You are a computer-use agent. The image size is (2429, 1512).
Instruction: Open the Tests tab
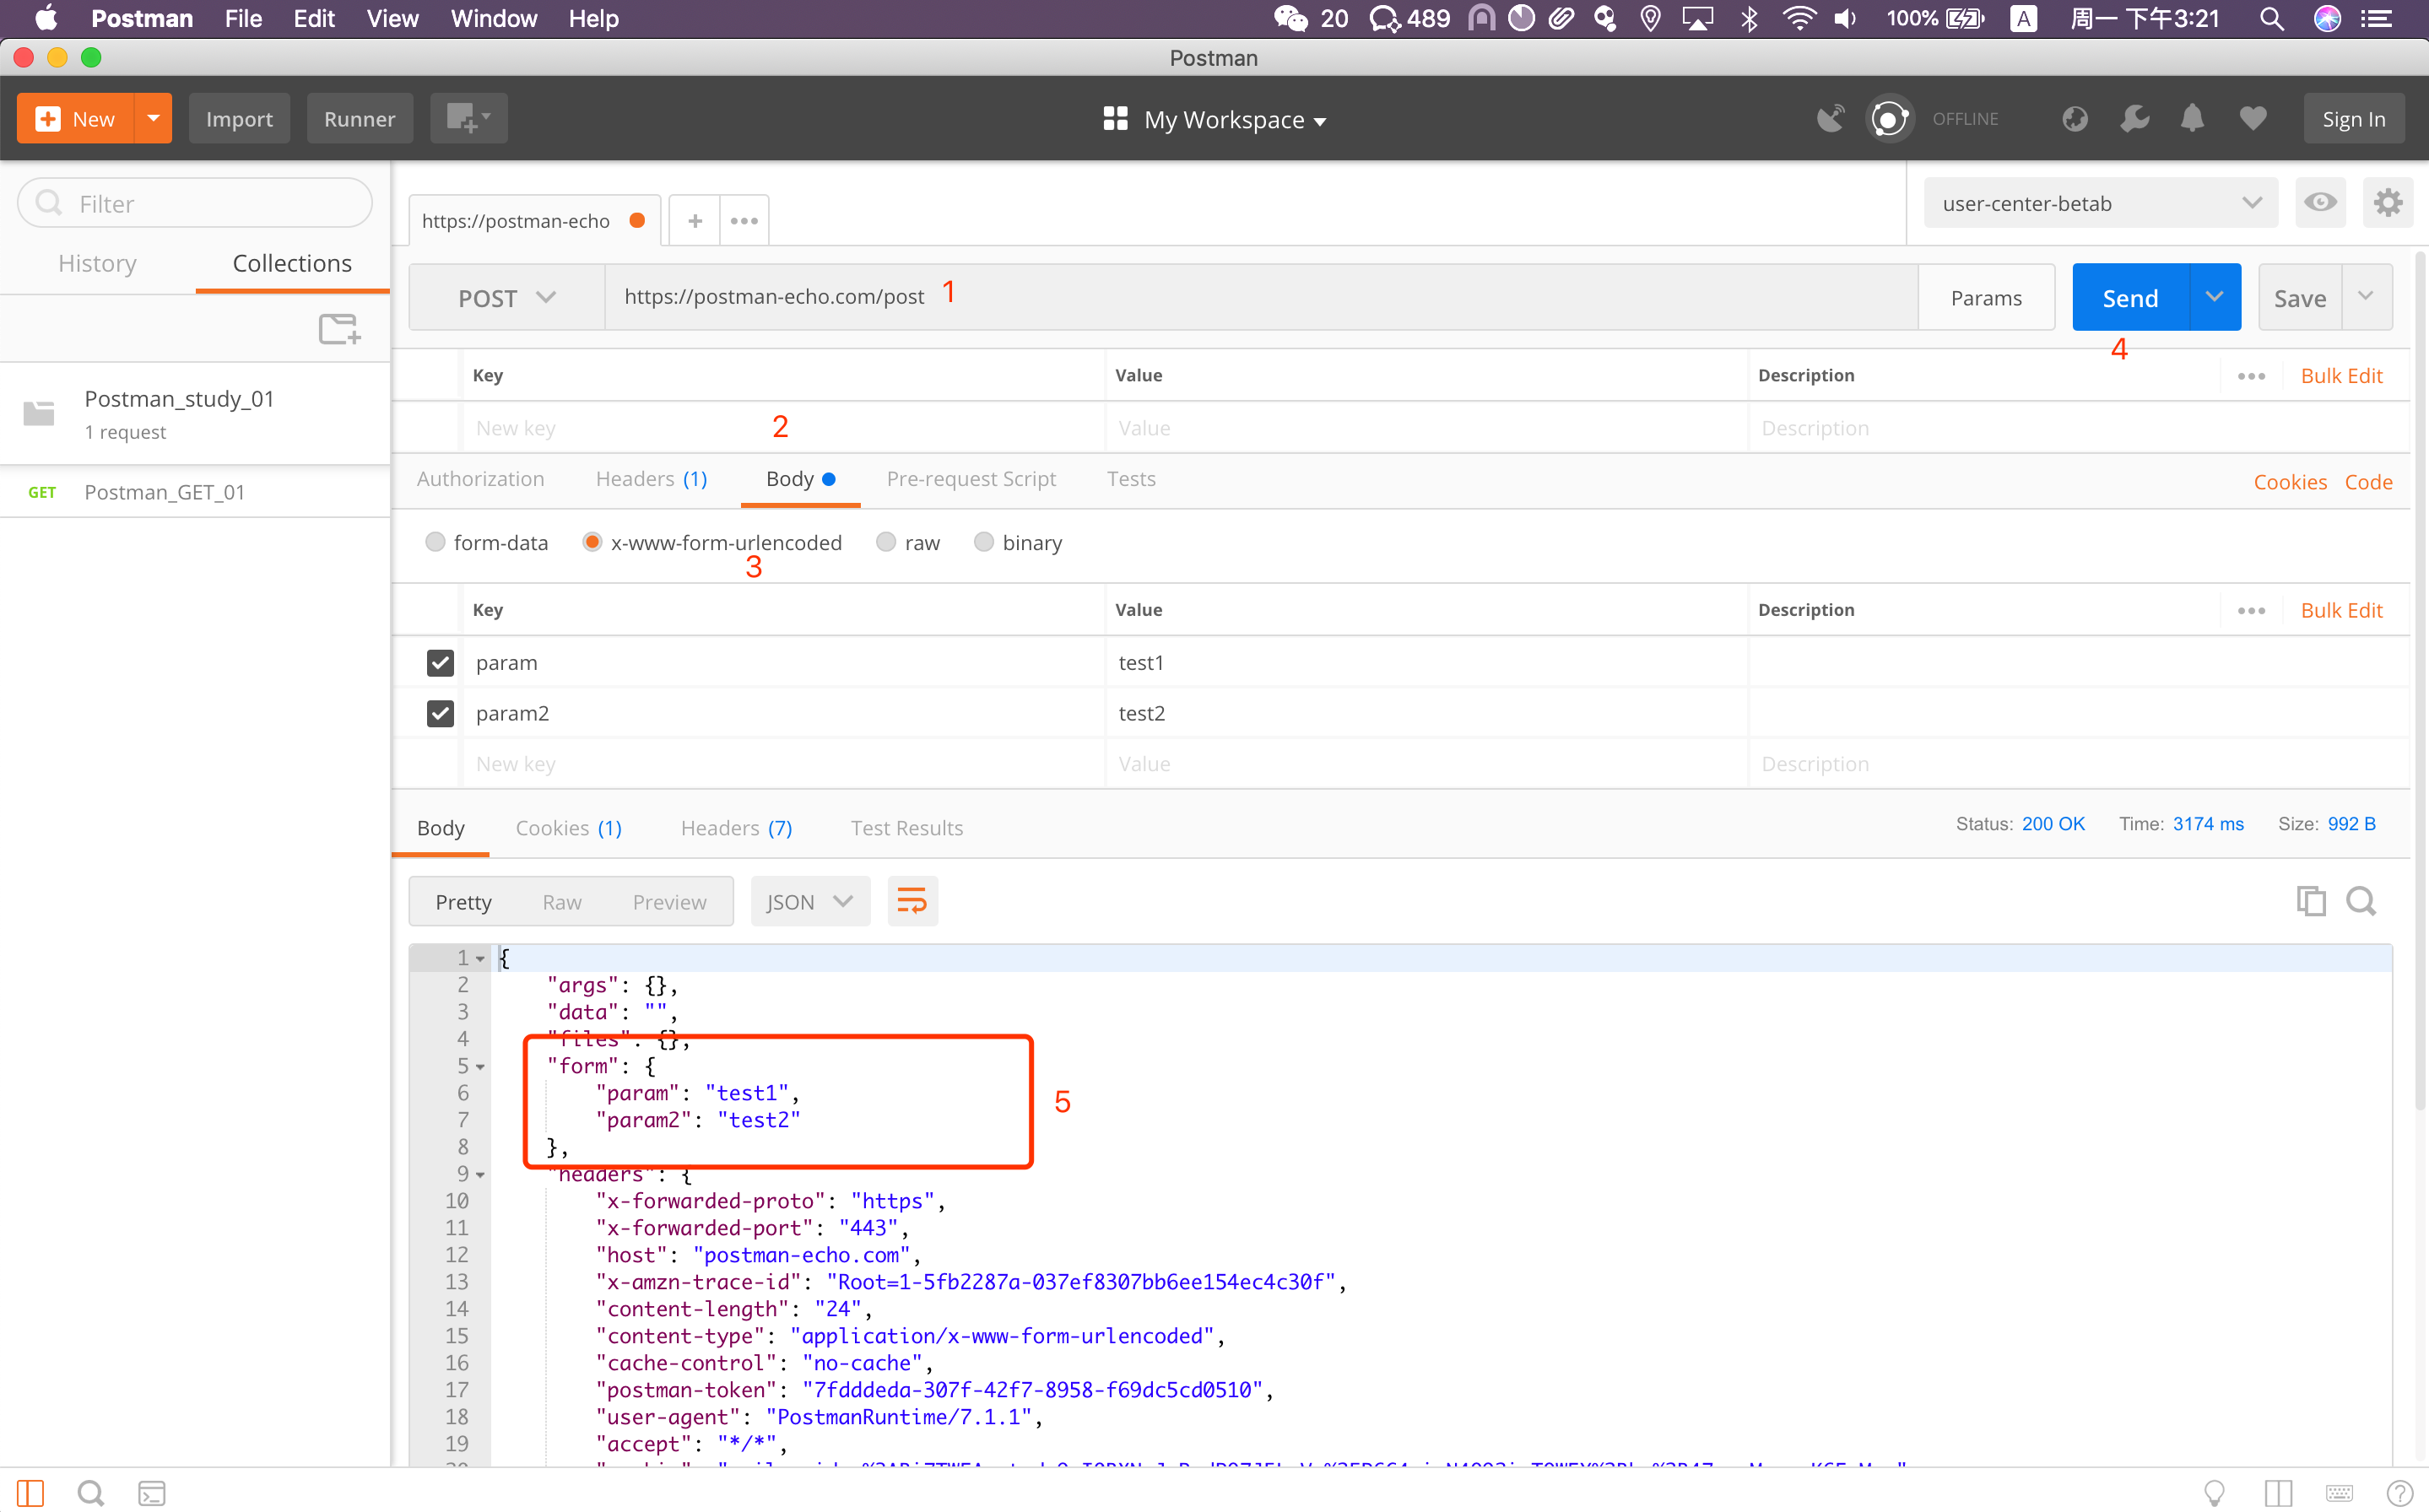pyautogui.click(x=1131, y=480)
